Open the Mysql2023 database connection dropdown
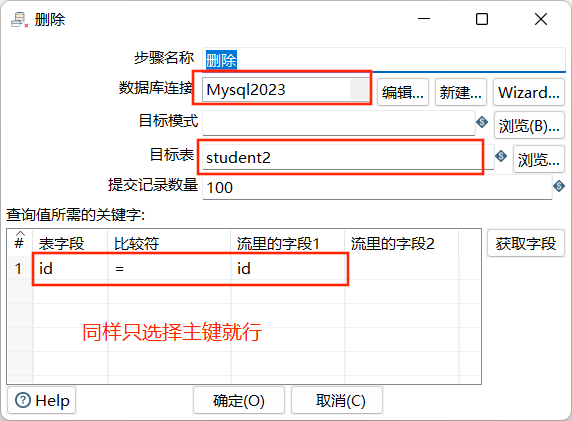The image size is (572, 421). pos(359,89)
